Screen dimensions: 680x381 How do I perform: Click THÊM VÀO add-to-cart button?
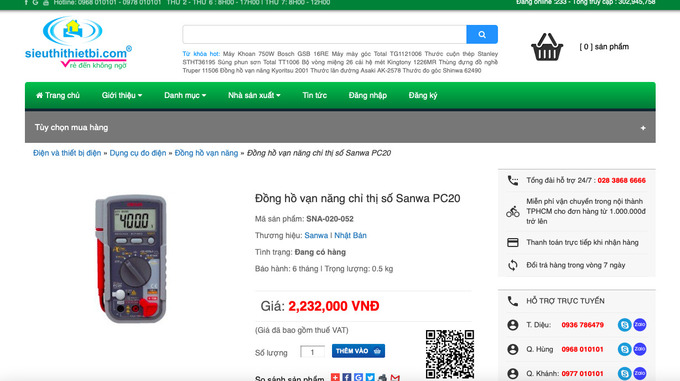point(358,351)
